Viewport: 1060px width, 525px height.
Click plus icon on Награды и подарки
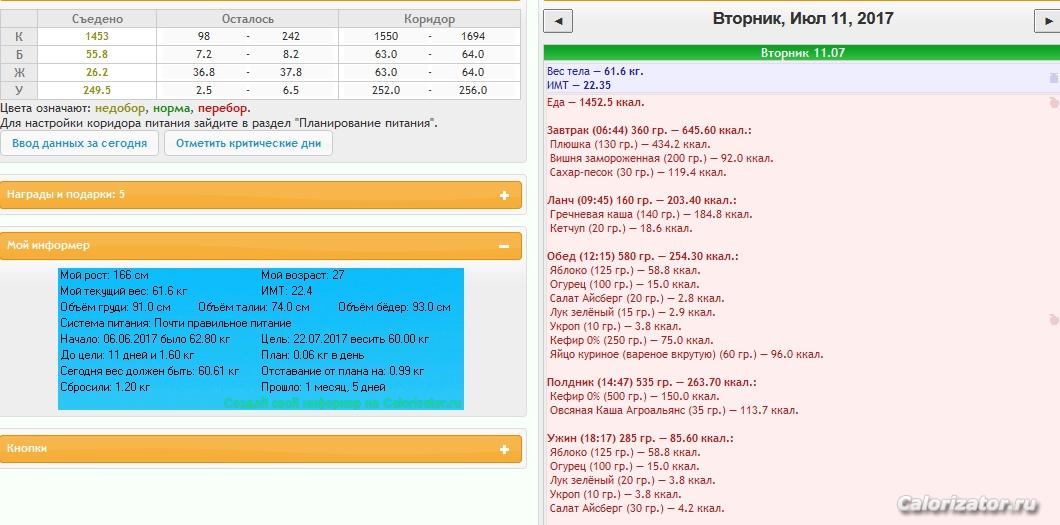[504, 195]
